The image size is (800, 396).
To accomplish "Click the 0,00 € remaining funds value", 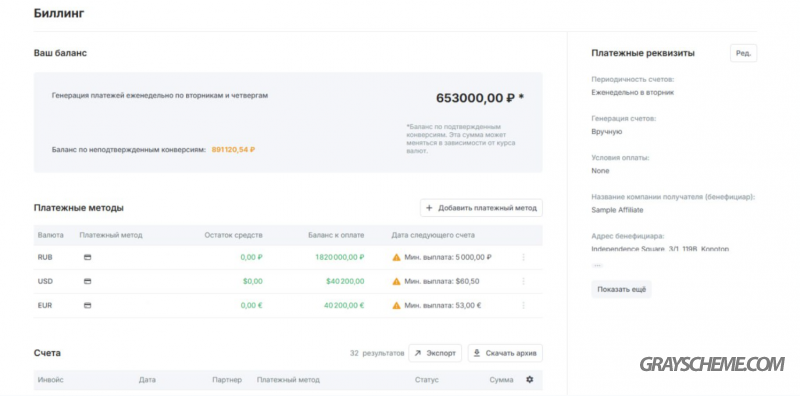I will [252, 305].
